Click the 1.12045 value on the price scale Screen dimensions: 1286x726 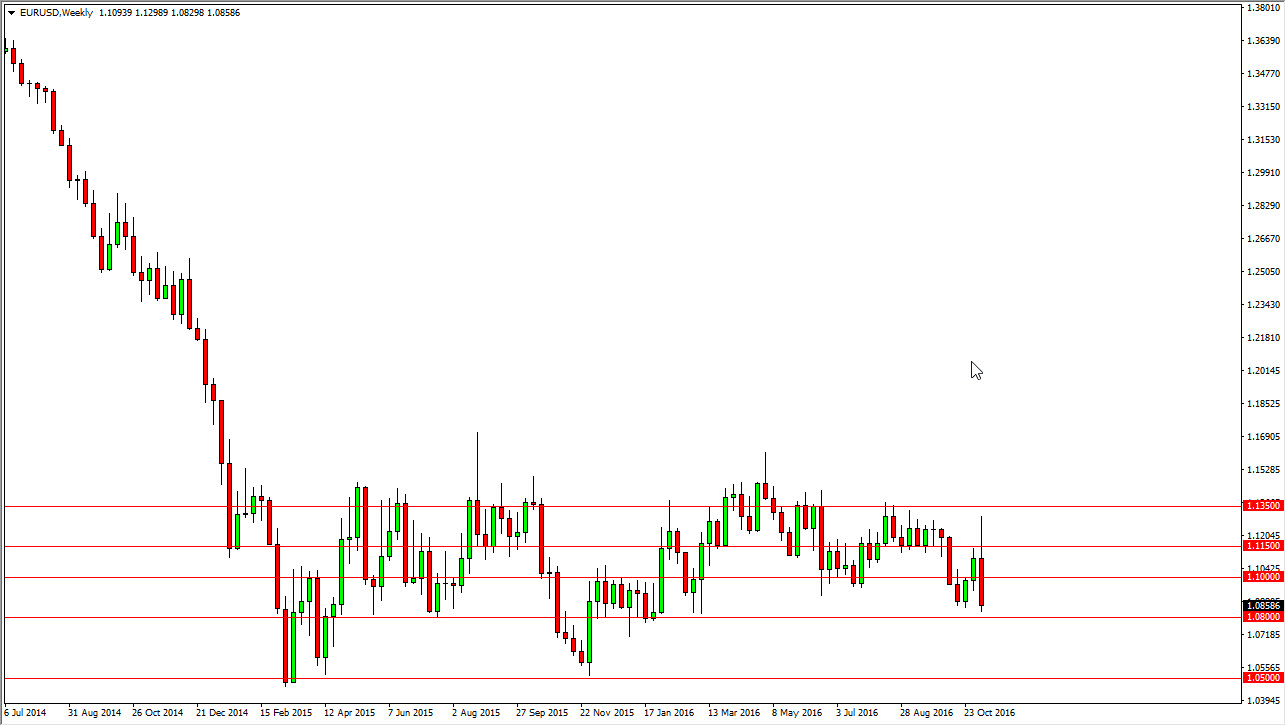pos(1264,537)
